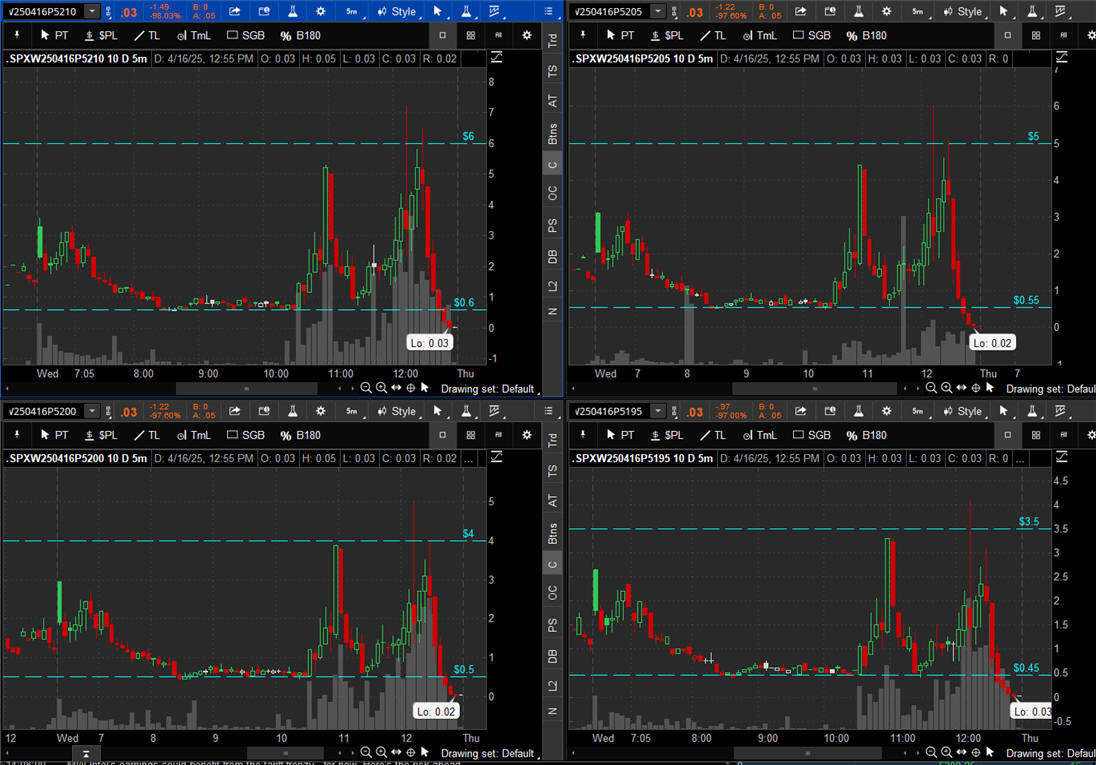Open the TS side tab beside P5210 chart
Viewport: 1096px width, 765px height.
(553, 71)
